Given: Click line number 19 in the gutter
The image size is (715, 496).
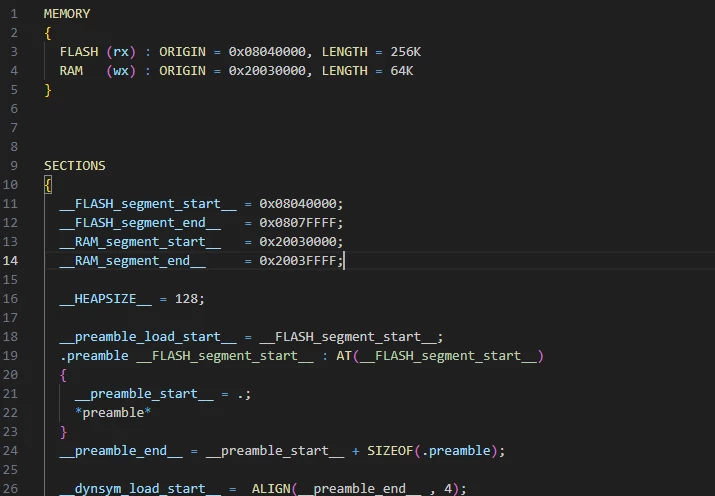Looking at the screenshot, I should pyautogui.click(x=10, y=356).
